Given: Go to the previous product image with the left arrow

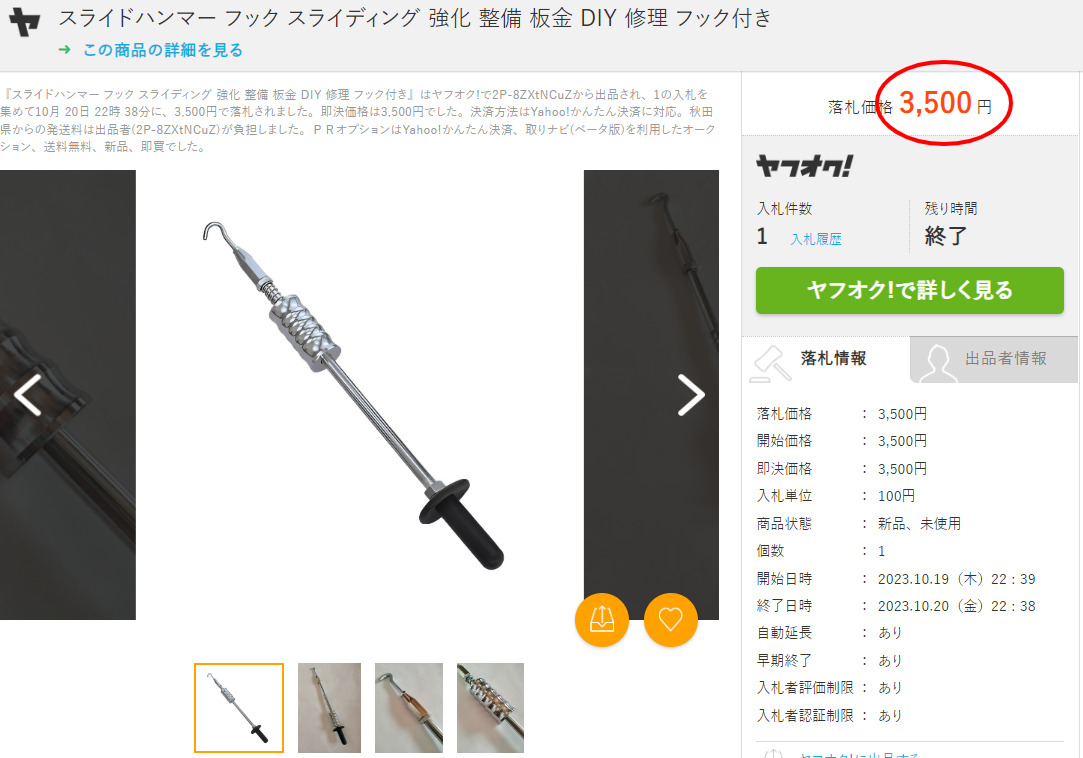Looking at the screenshot, I should [x=28, y=395].
